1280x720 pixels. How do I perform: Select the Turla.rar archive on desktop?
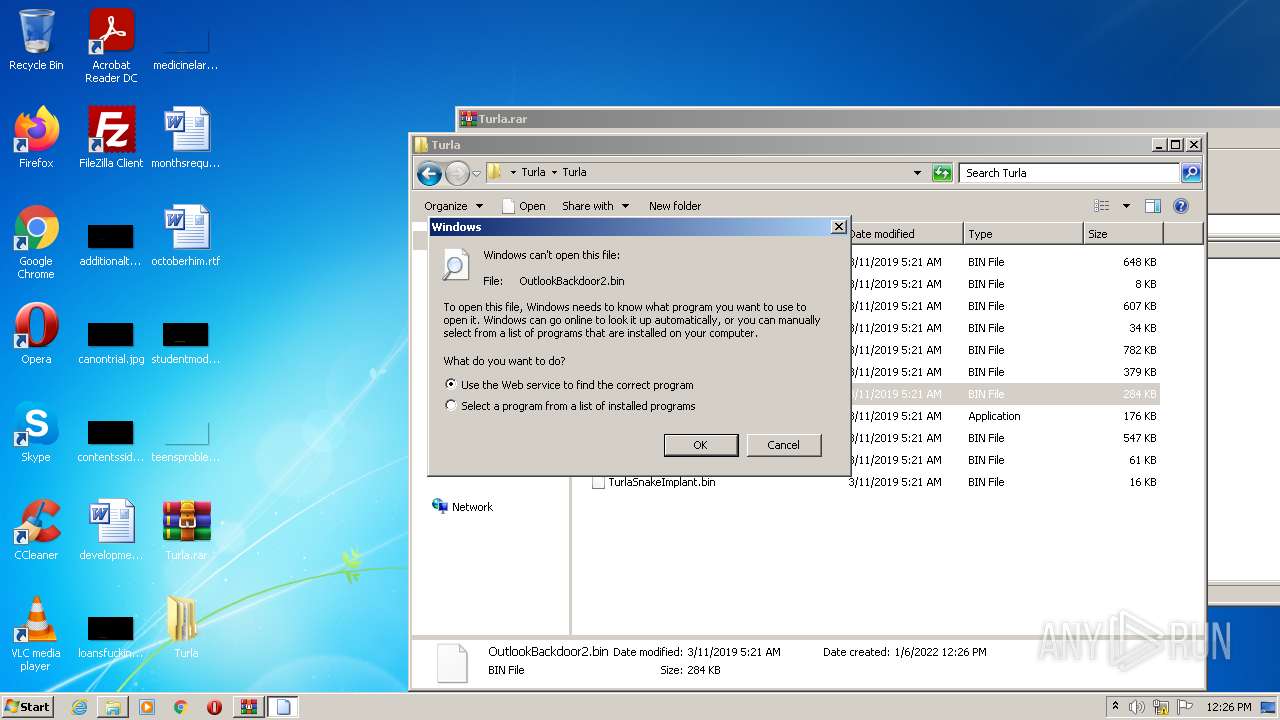tap(186, 530)
